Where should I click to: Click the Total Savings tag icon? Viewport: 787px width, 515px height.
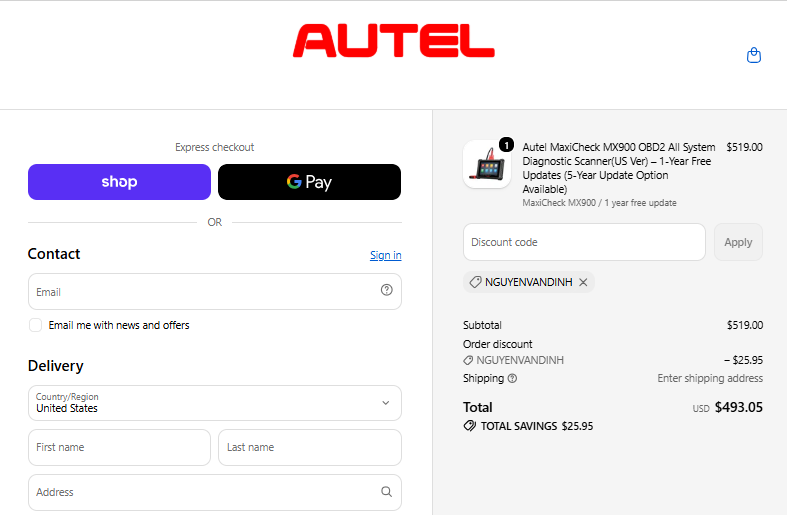point(469,426)
